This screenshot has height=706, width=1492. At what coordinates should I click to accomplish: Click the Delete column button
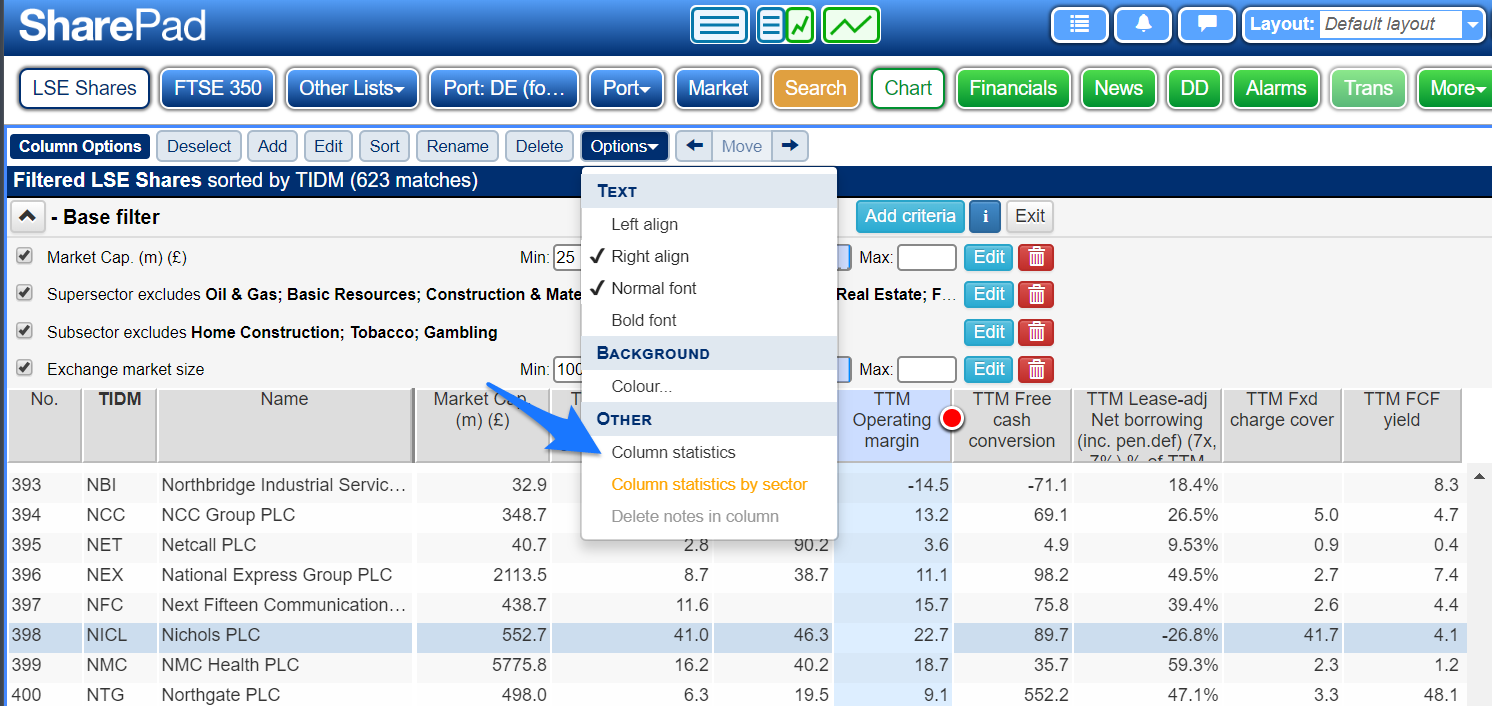point(540,146)
